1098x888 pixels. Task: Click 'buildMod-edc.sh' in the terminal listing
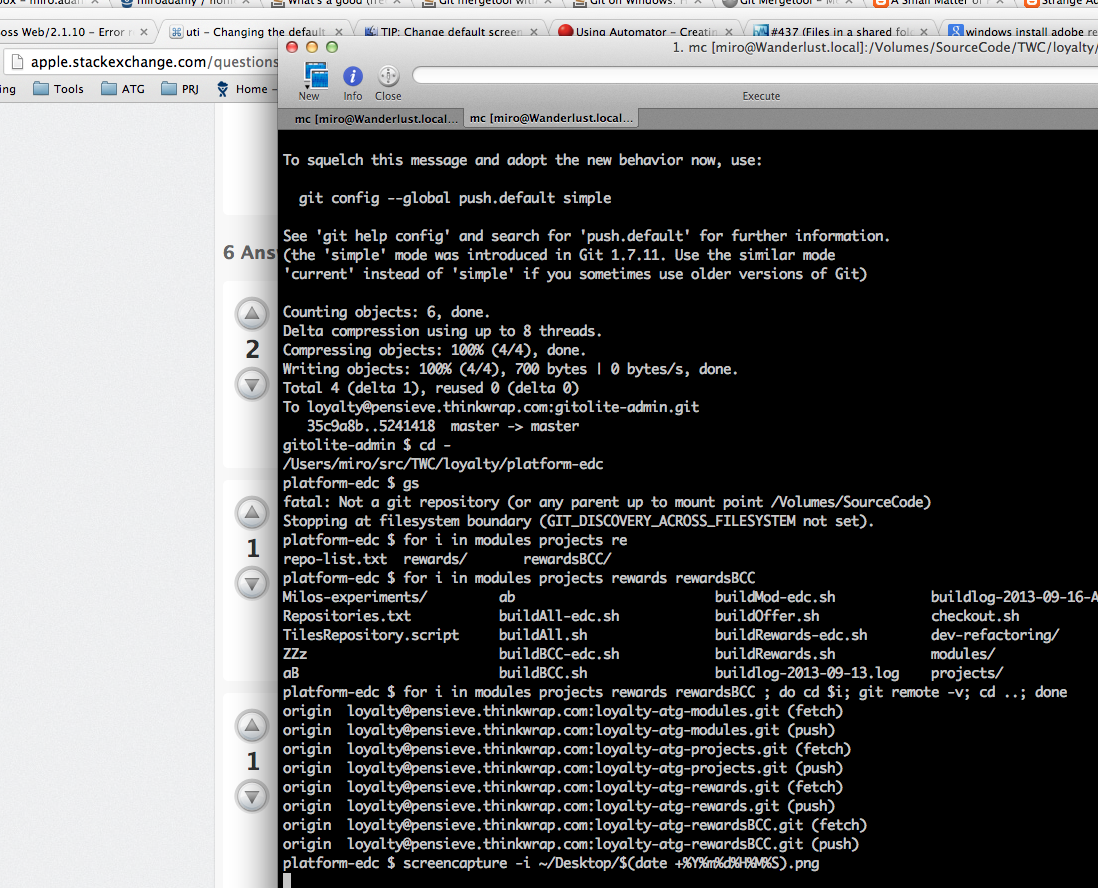point(775,597)
